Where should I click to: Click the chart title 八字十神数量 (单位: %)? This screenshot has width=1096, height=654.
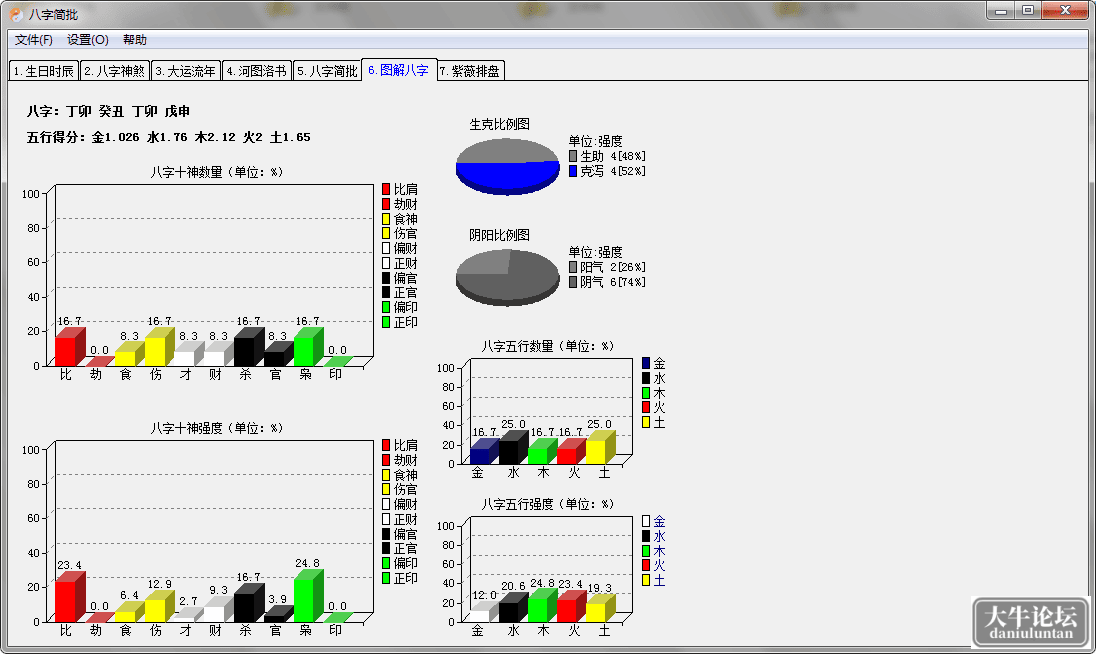click(217, 172)
